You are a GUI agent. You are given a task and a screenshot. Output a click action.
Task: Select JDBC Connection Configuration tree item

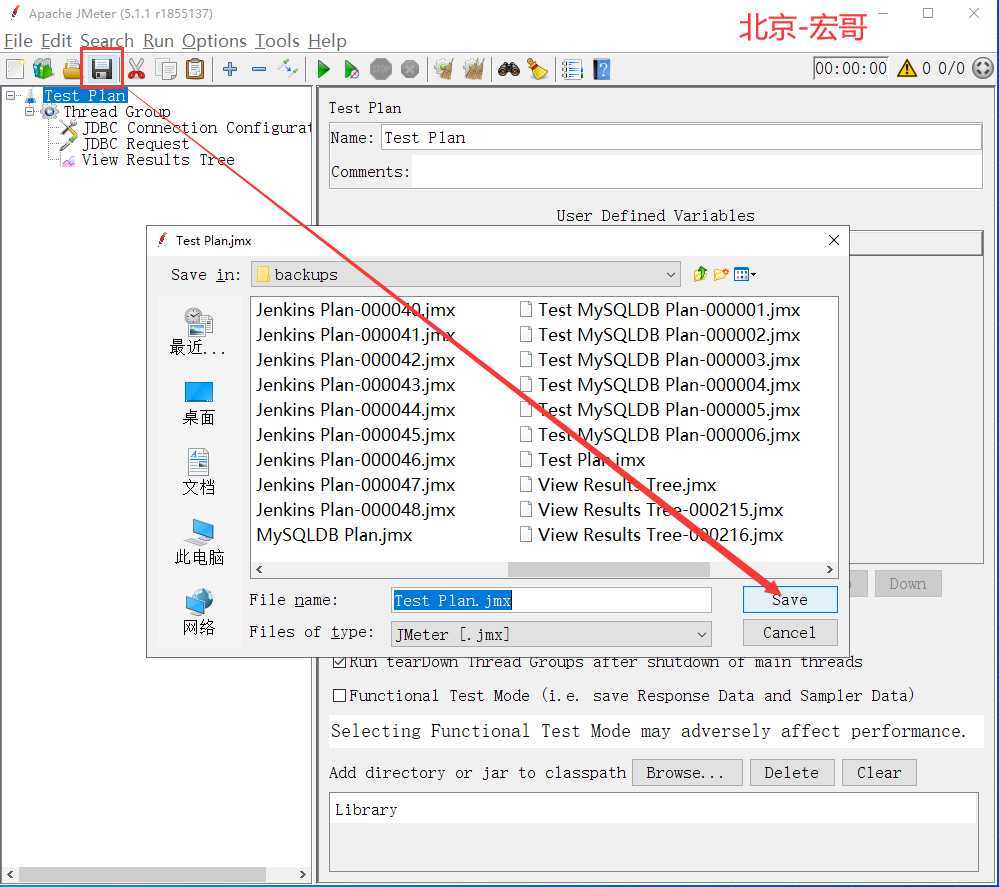pyautogui.click(x=197, y=127)
